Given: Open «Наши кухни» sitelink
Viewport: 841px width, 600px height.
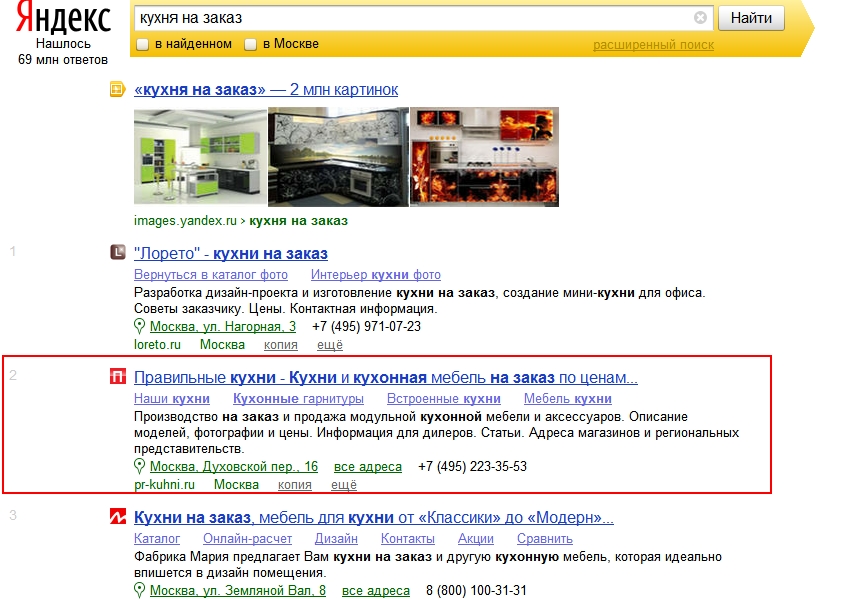Looking at the screenshot, I should click(172, 399).
